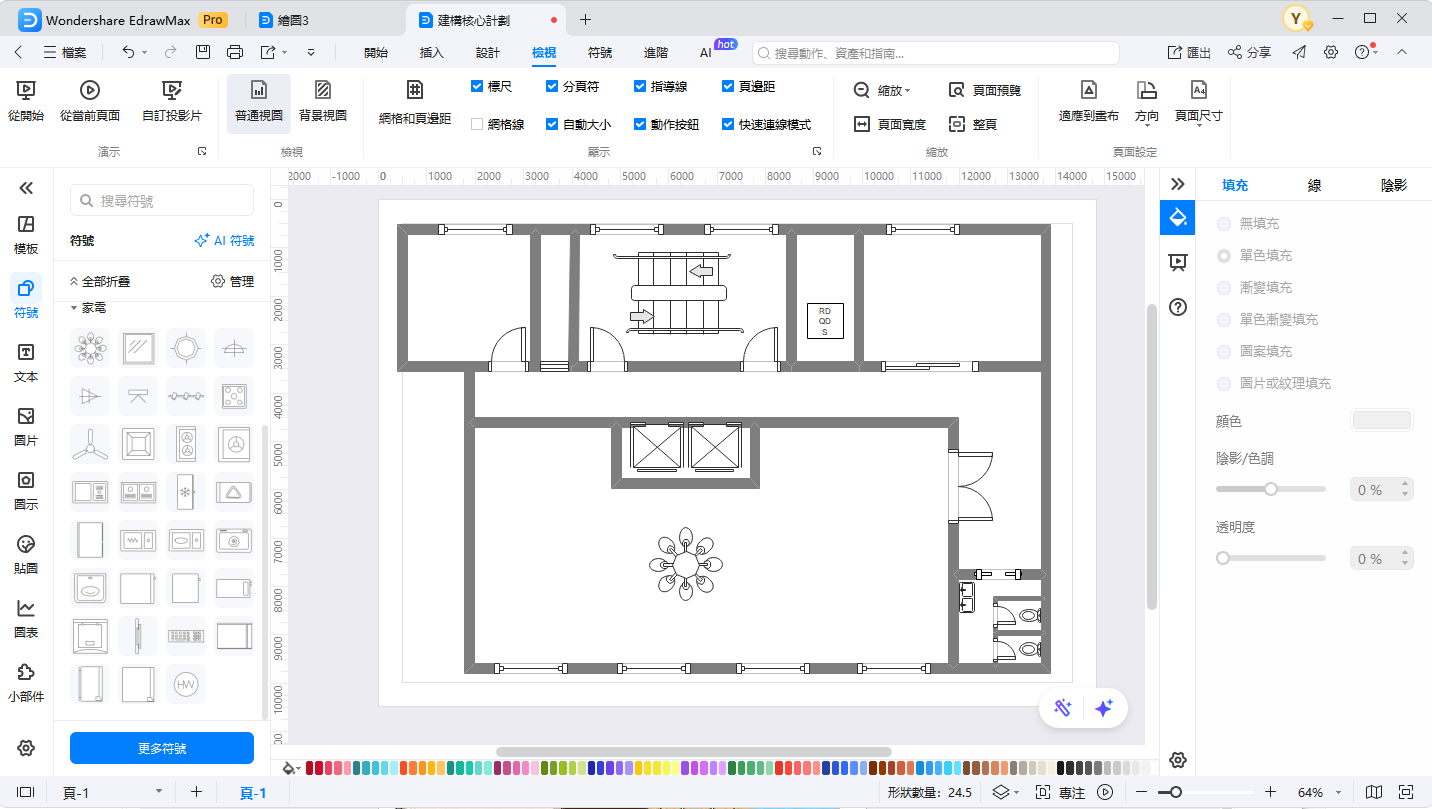
Task: Click the 小部件 widgets sidebar icon
Action: (26, 681)
